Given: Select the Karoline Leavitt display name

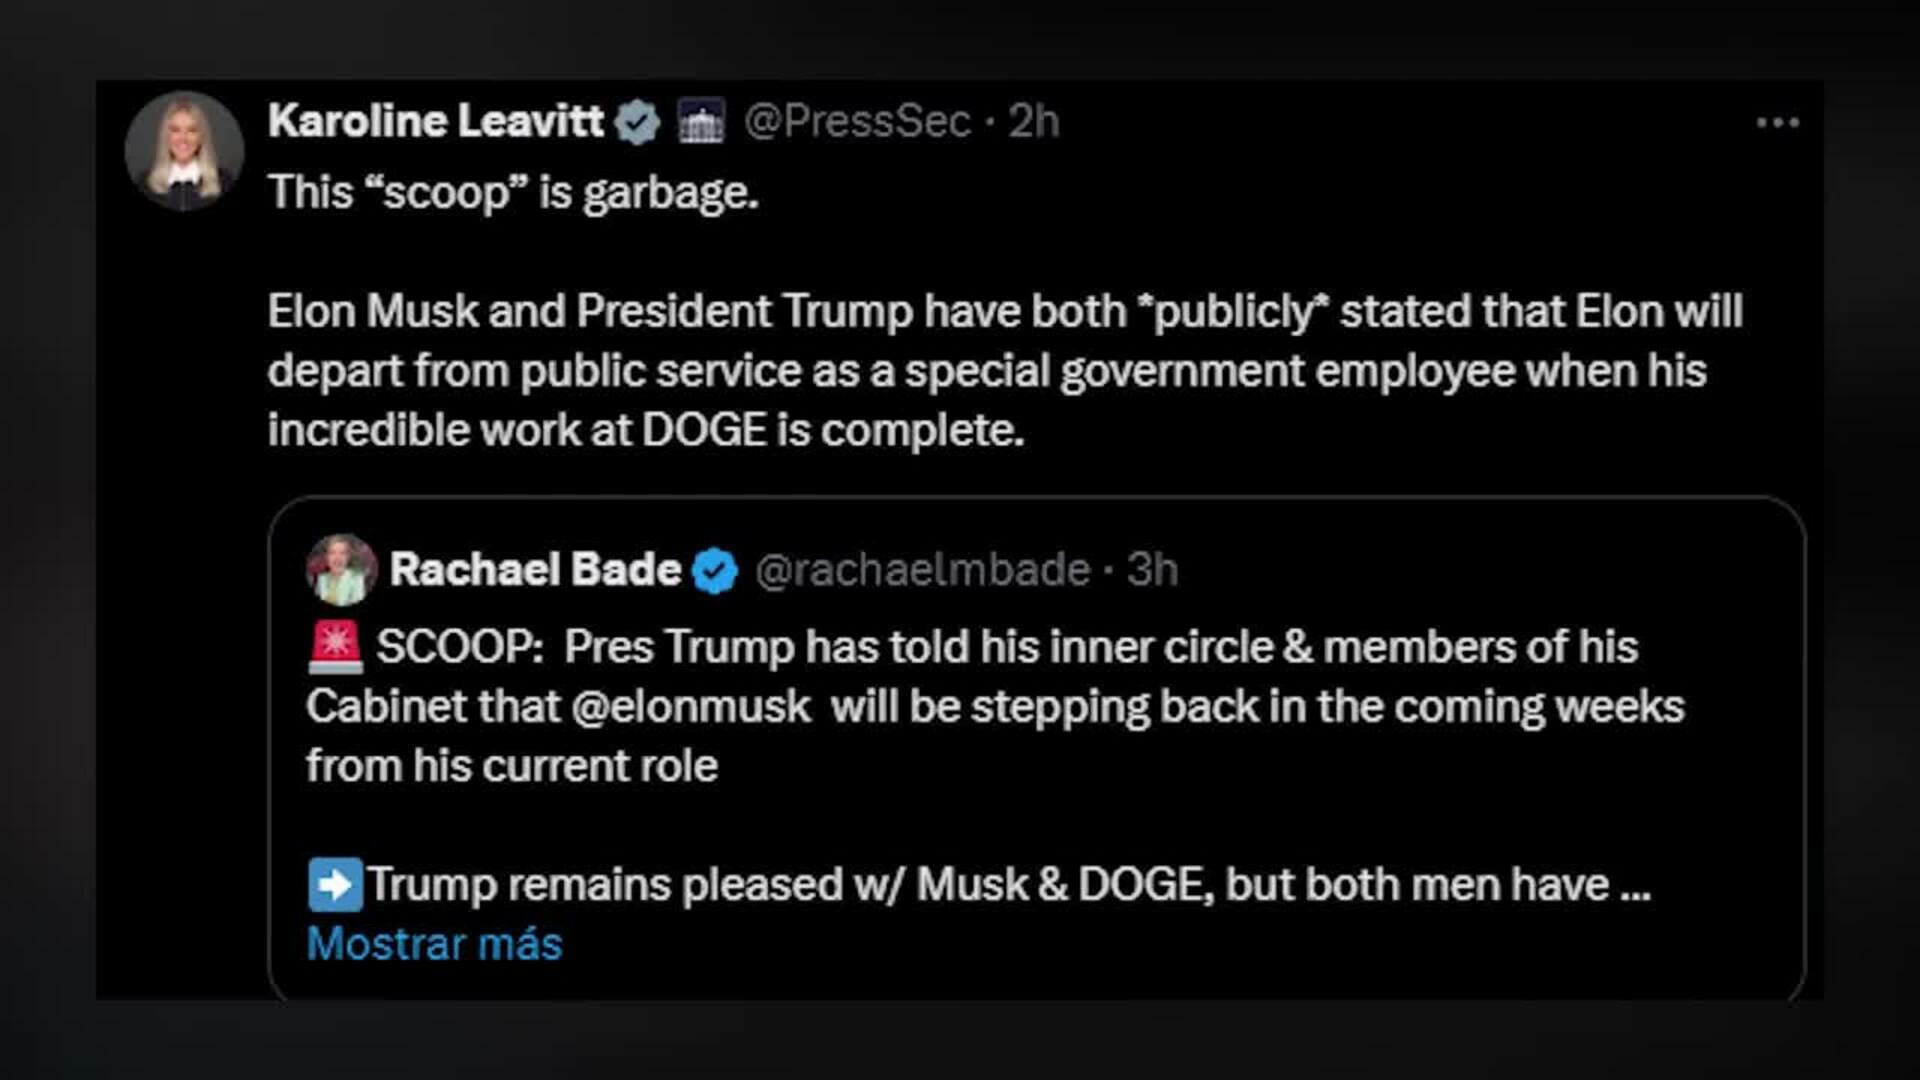Looking at the screenshot, I should click(x=440, y=121).
